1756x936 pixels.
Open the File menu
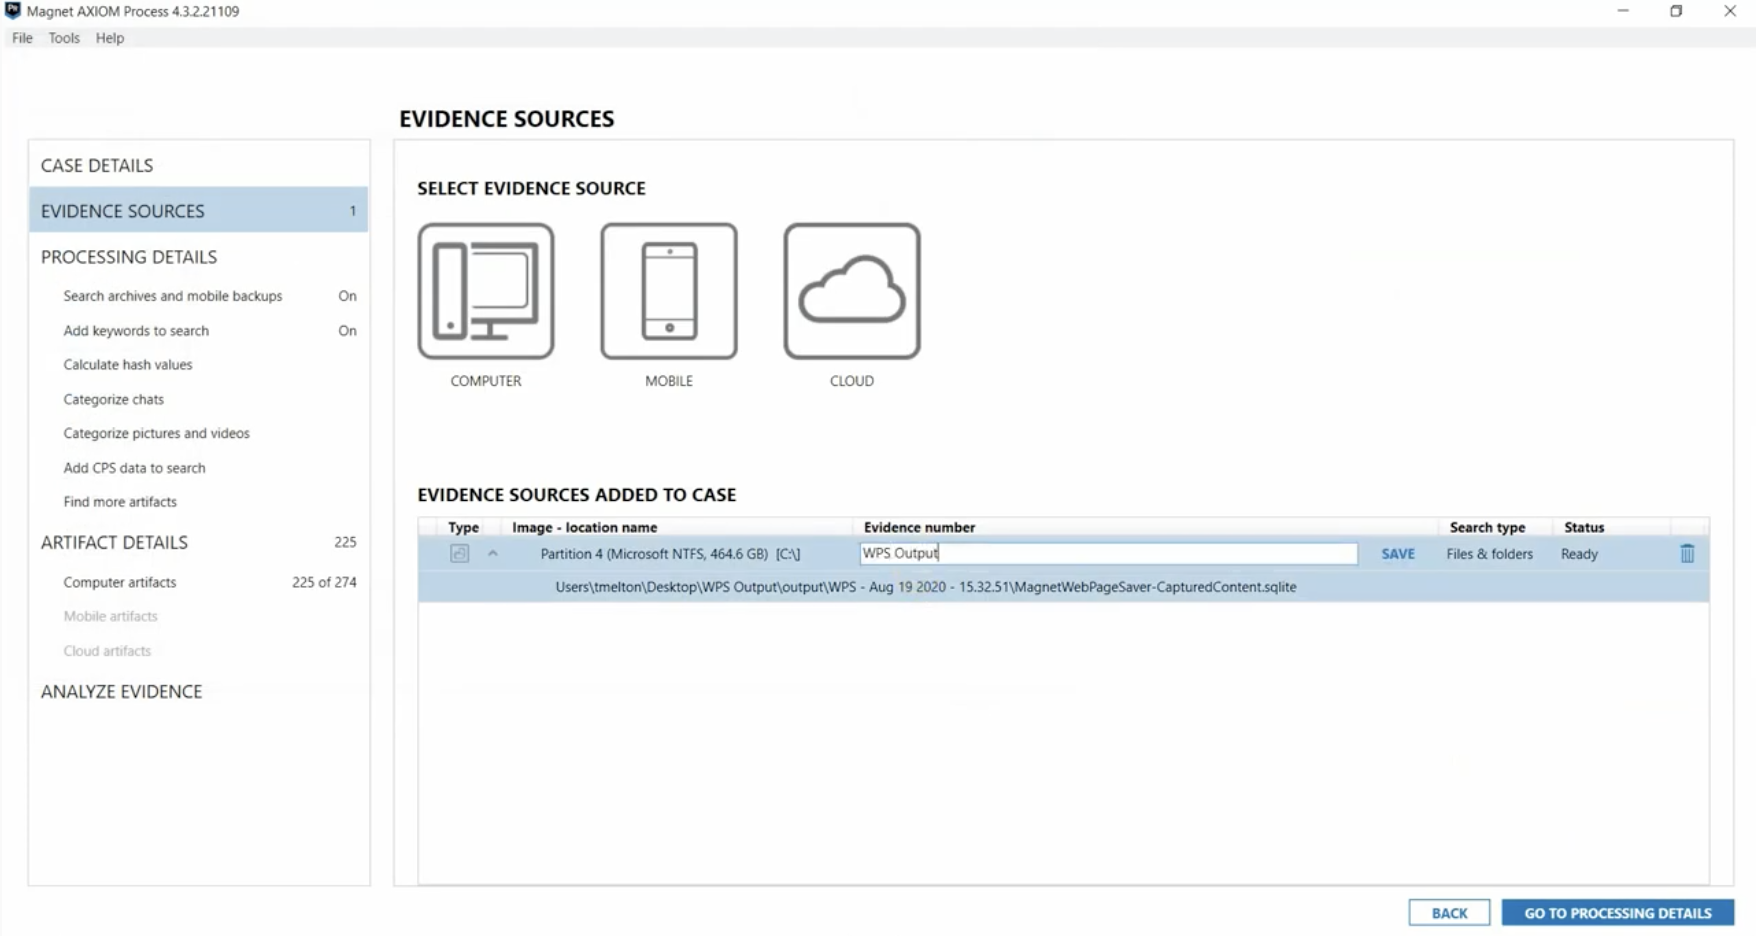click(21, 37)
